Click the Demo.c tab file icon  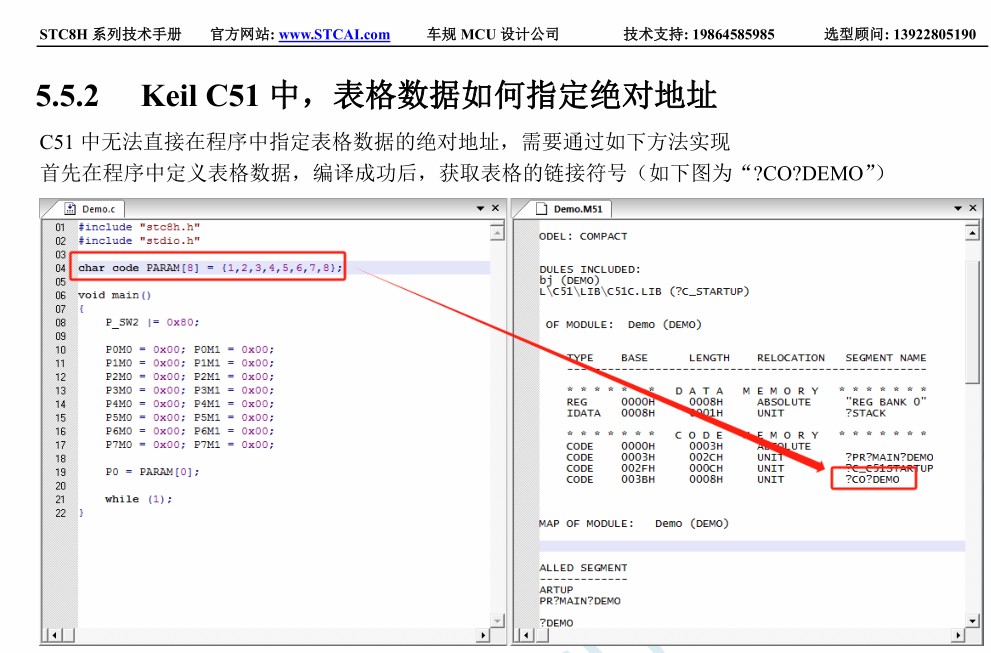71,209
